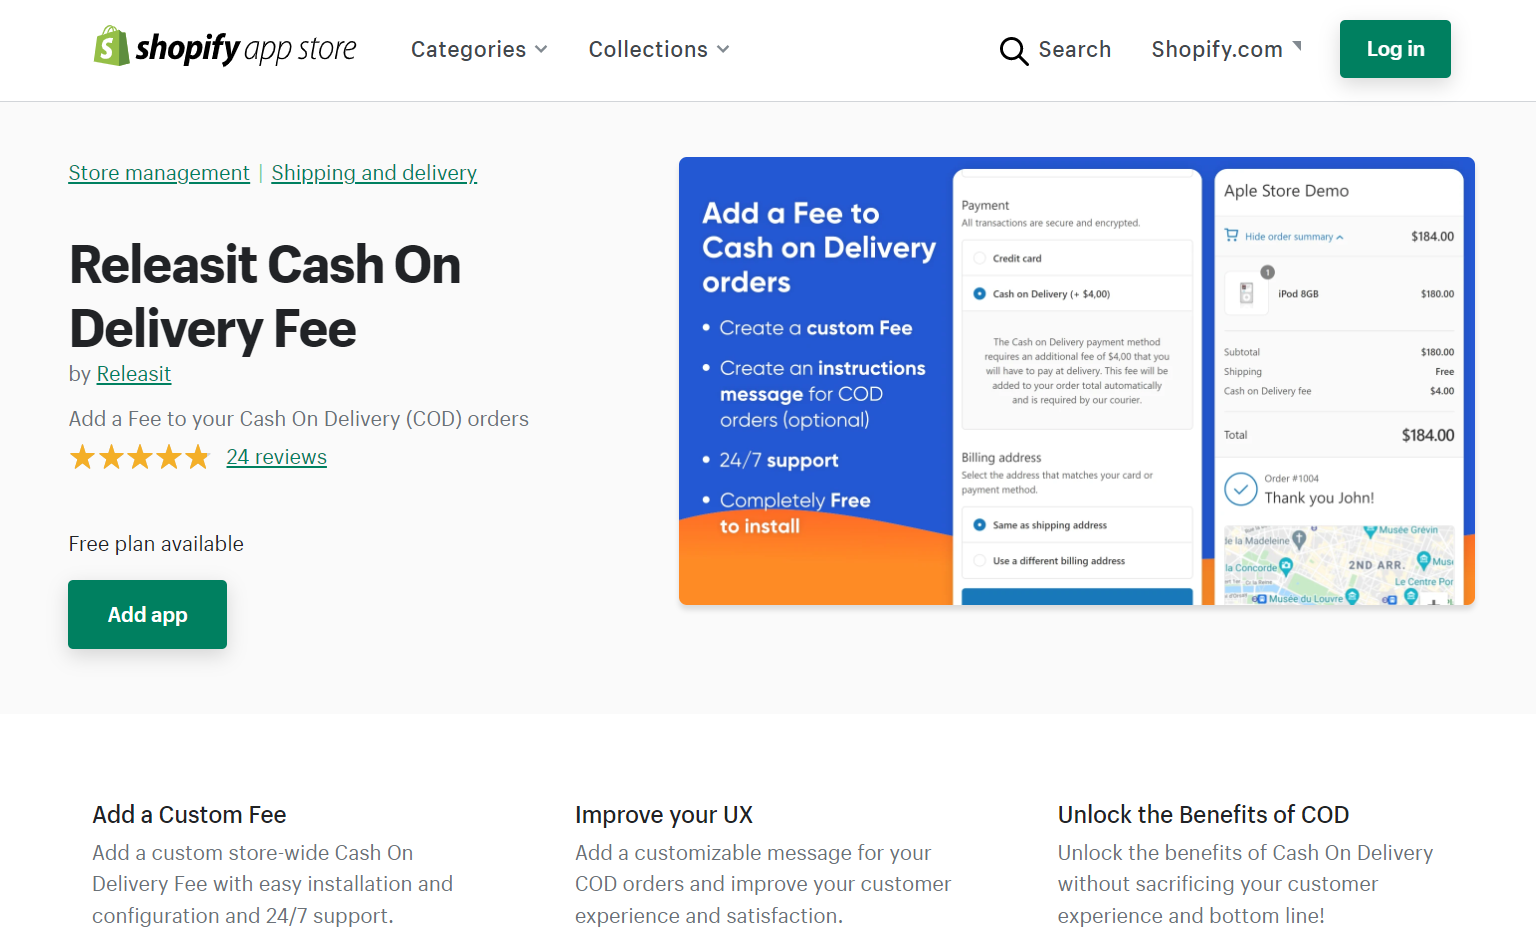Open the Shopify.com navigation item
1536x932 pixels.
[1216, 49]
